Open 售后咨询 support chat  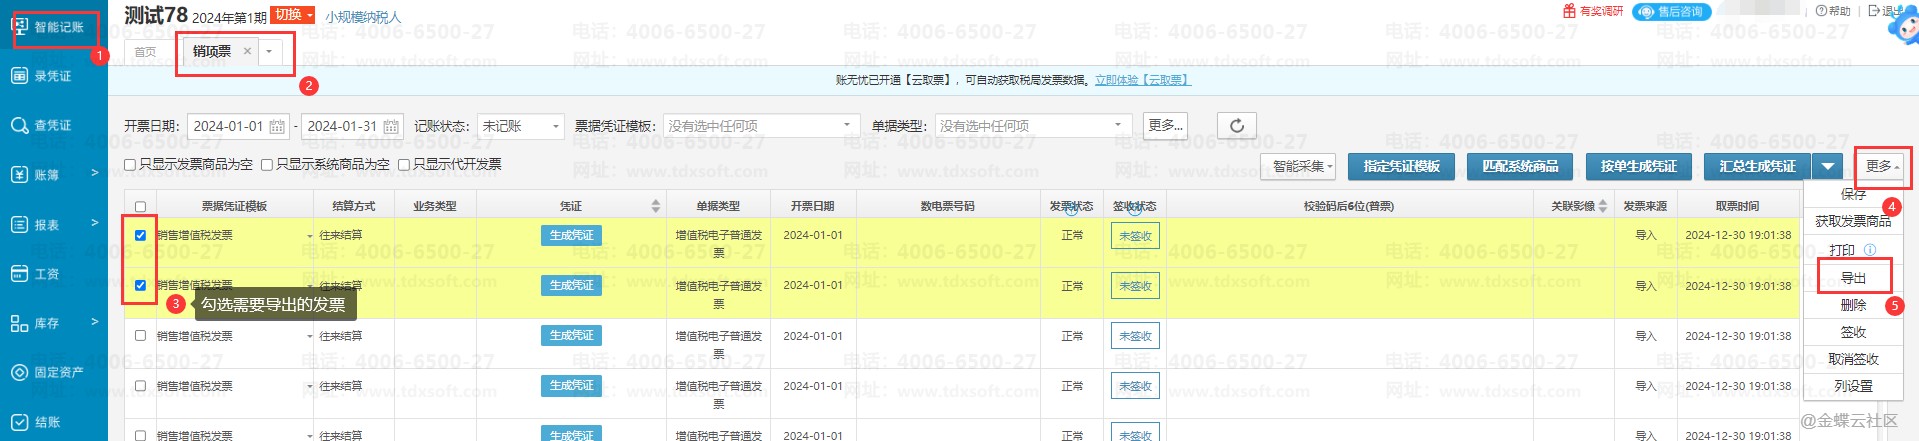pyautogui.click(x=1671, y=12)
